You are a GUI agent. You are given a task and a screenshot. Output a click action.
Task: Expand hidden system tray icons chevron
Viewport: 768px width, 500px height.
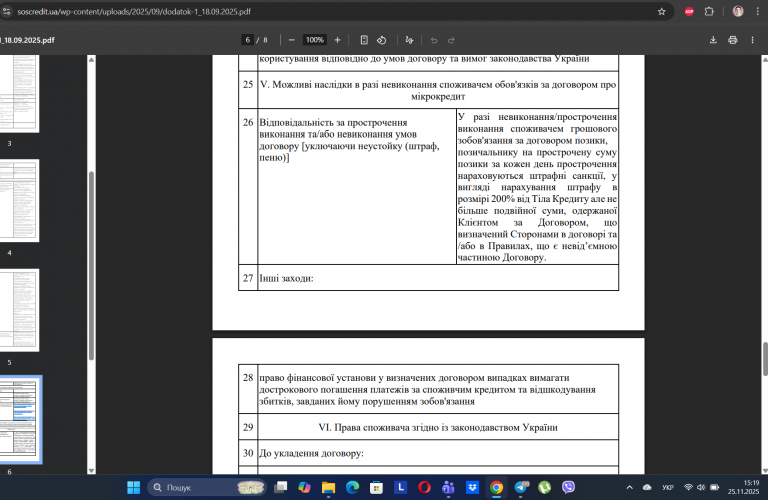tap(629, 487)
